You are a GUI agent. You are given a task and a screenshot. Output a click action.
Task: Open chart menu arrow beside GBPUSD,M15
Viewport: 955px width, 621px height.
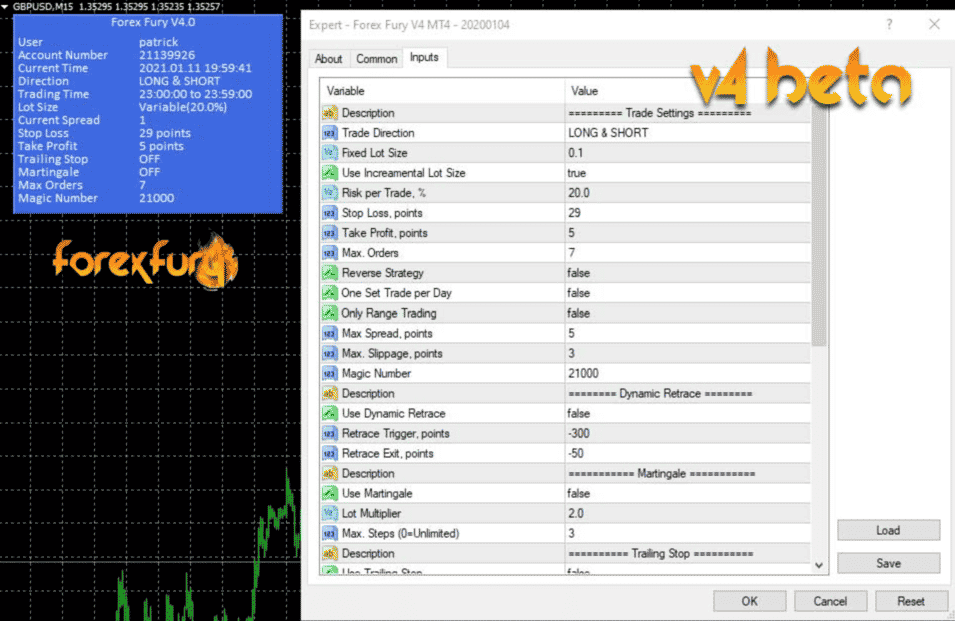click(5, 7)
